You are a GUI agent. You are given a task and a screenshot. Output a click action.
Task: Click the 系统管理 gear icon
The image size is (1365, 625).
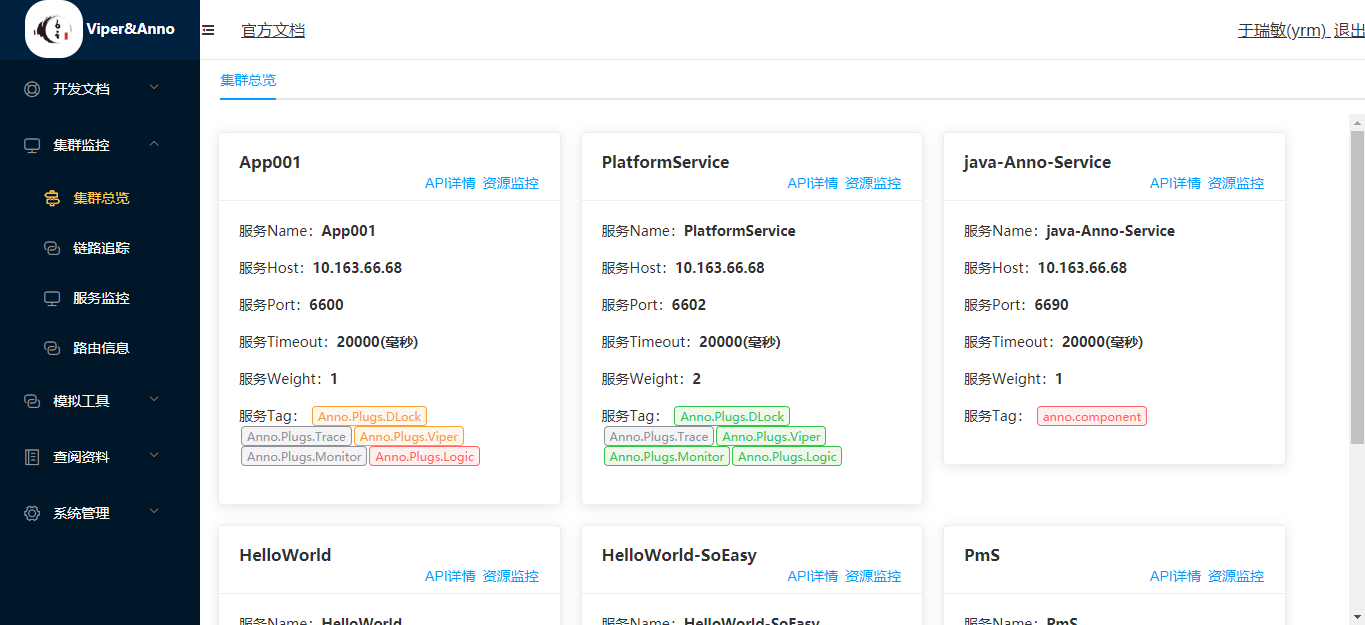[32, 513]
